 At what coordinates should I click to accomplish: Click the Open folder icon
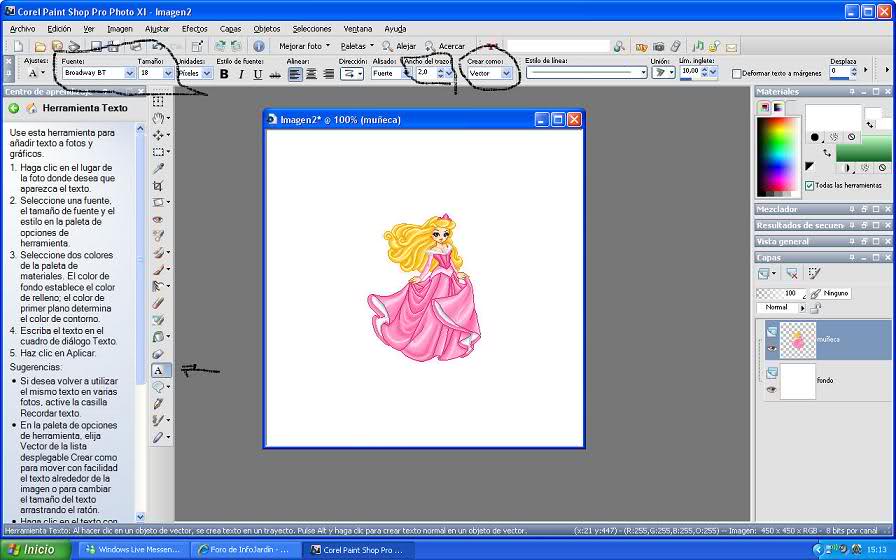40,46
